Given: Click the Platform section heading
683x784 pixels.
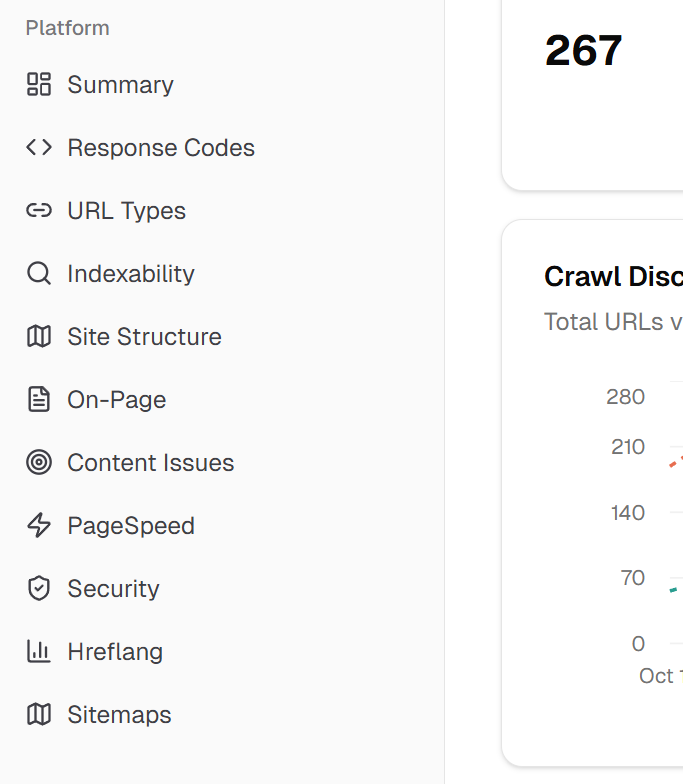Looking at the screenshot, I should (x=68, y=28).
